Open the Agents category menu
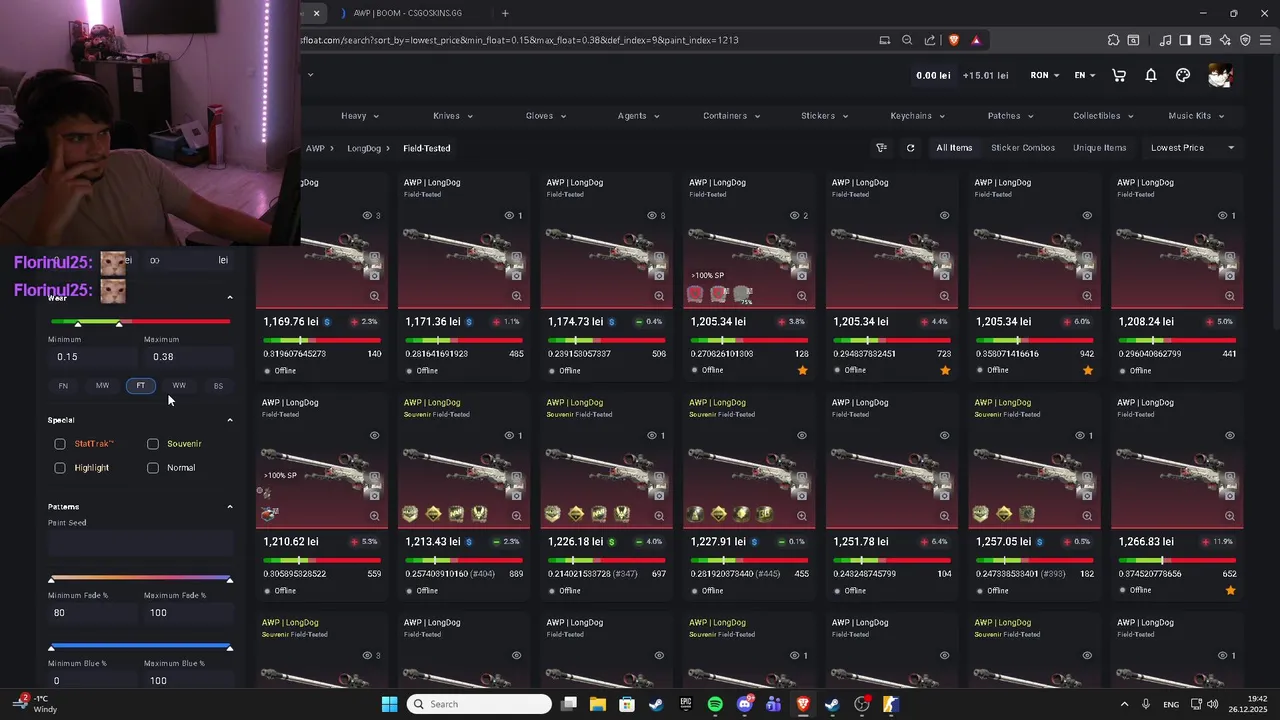 (x=638, y=116)
